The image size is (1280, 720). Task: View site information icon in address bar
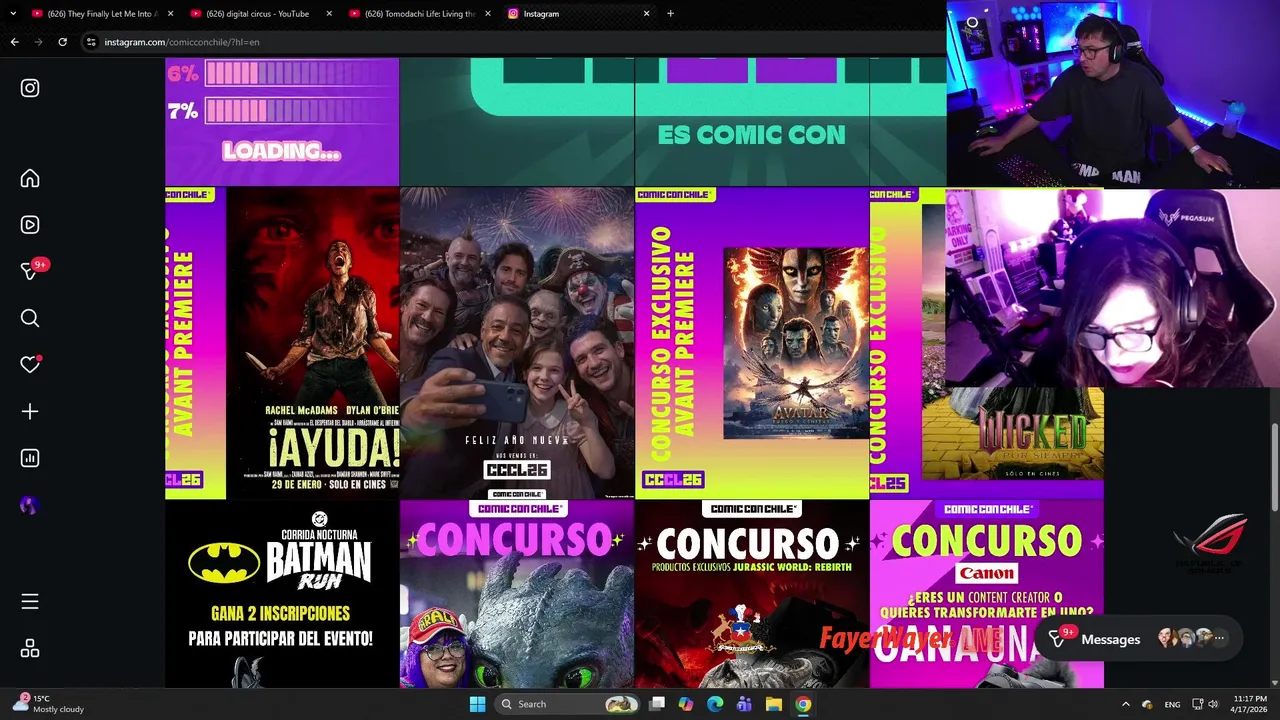coord(91,42)
